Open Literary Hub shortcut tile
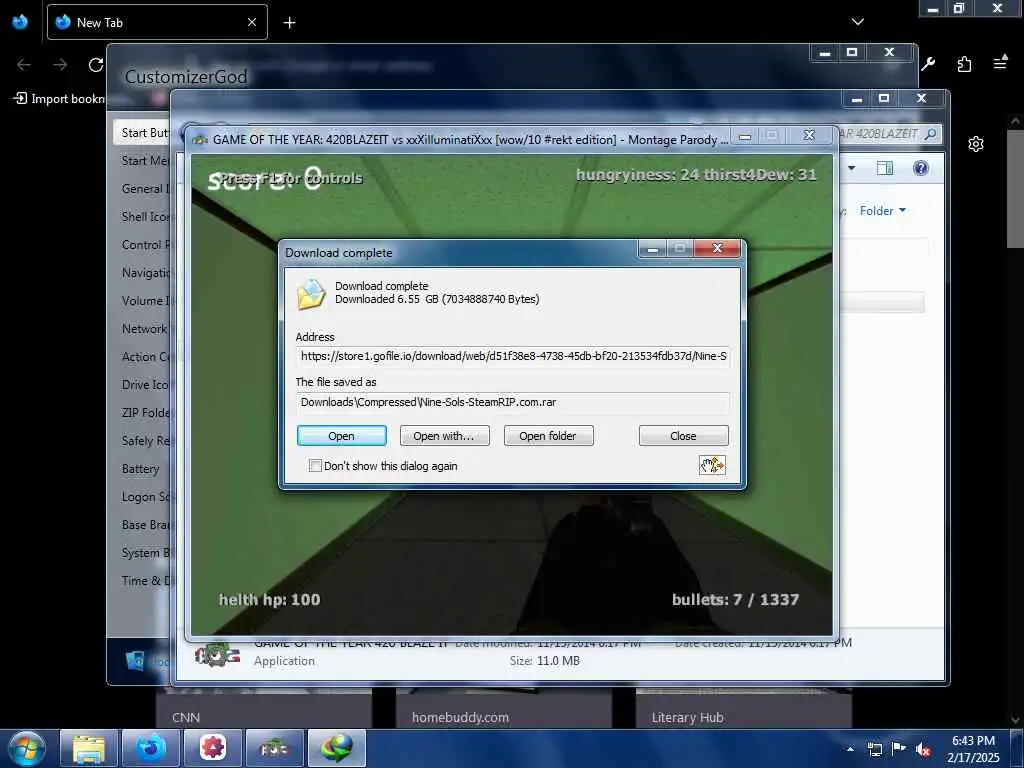Viewport: 1024px width, 768px height. click(x=743, y=709)
